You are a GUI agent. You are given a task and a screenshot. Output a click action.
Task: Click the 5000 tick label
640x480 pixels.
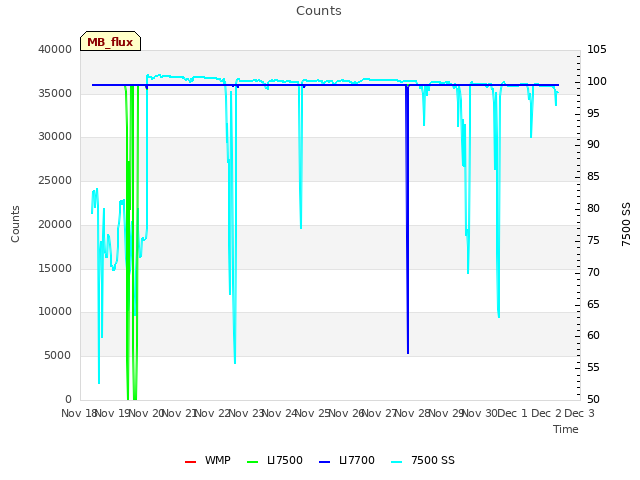tap(58, 356)
